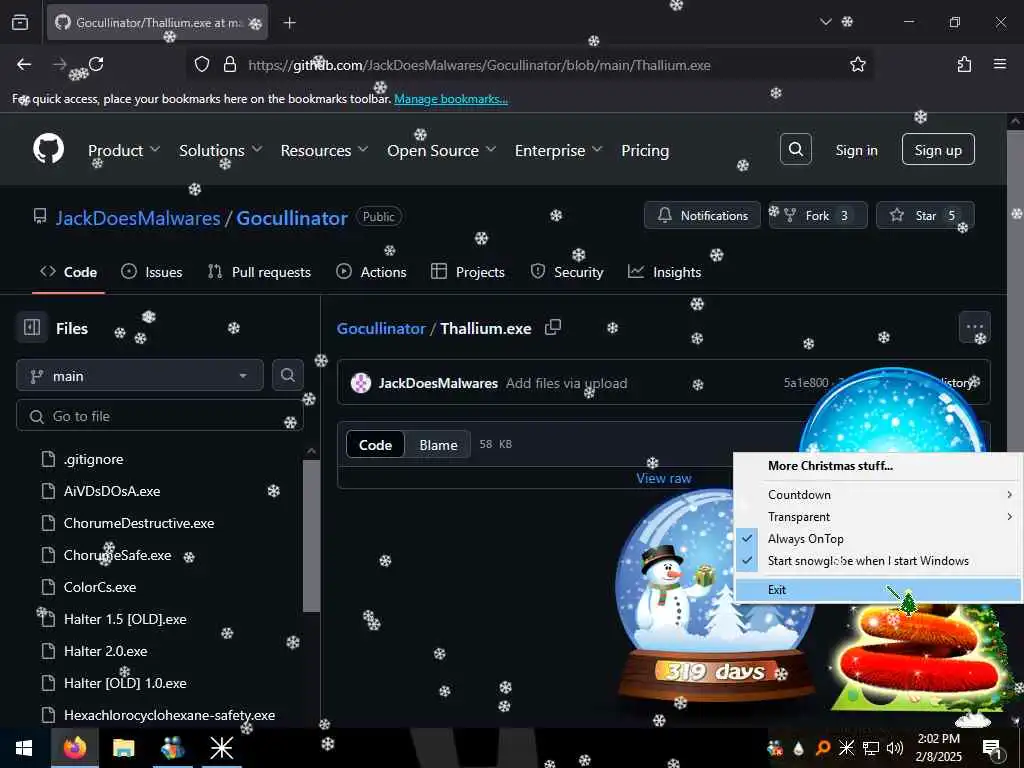The width and height of the screenshot is (1024, 768).
Task: Fork the Gocullinator repository
Action: (x=818, y=216)
